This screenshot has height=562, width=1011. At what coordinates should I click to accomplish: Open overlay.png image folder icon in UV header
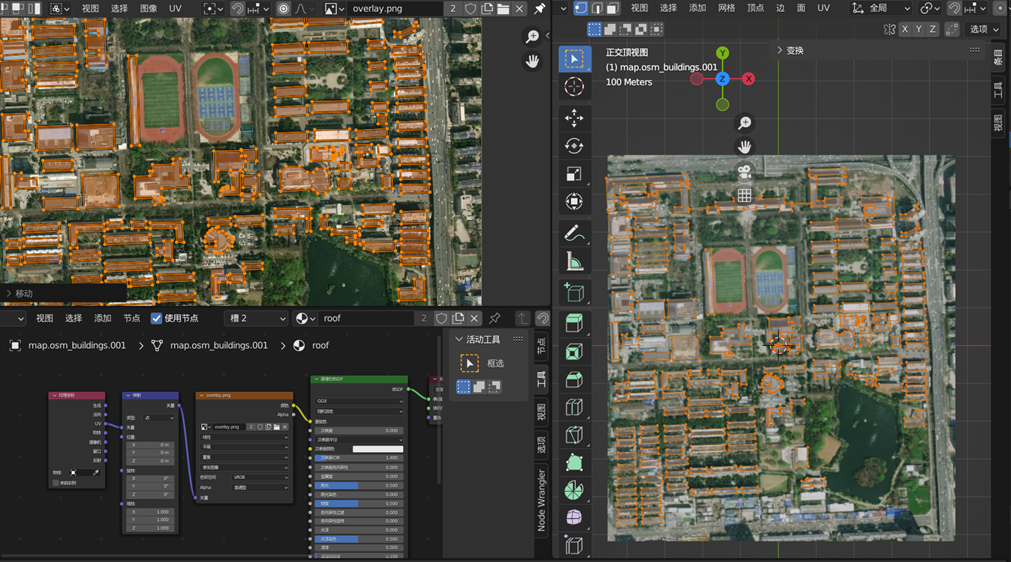coord(503,8)
